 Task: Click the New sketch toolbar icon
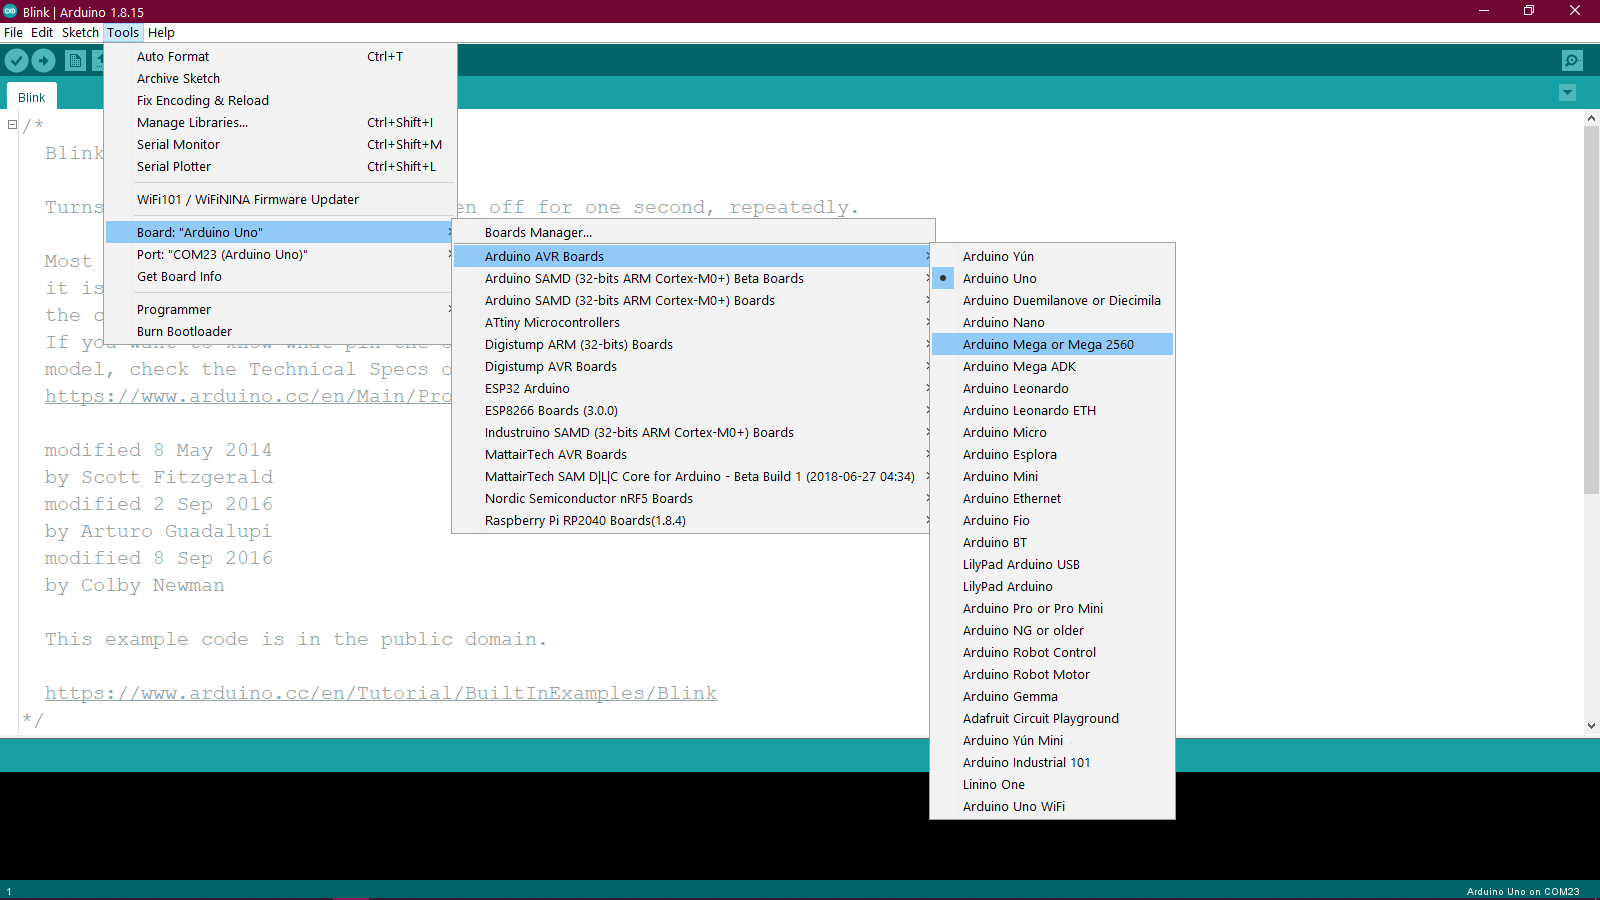coord(75,60)
